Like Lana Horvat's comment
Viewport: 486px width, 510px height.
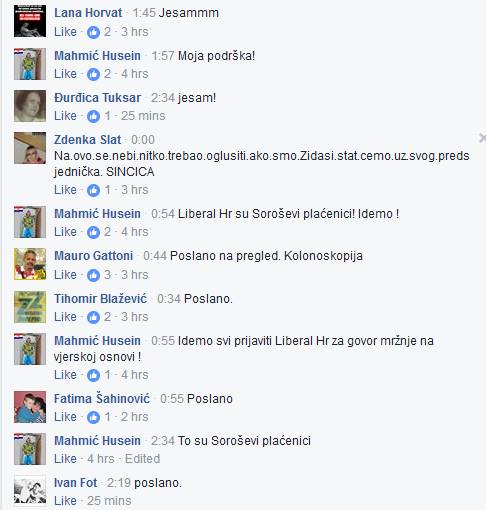(x=65, y=32)
